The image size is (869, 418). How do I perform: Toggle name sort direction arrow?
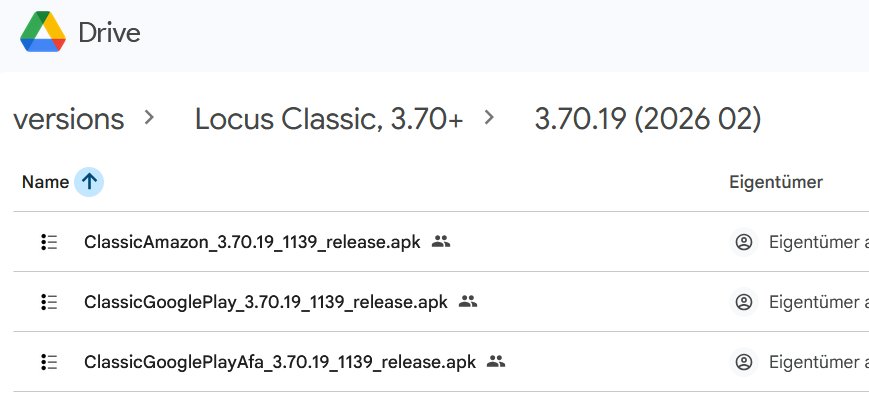[x=89, y=182]
